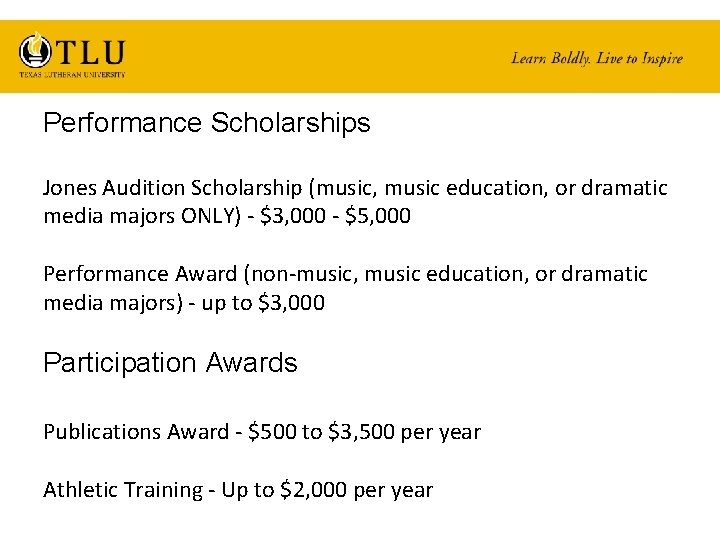Select the word ONLY in Jones line
Image resolution: width=720 pixels, height=540 pixels.
click(208, 216)
